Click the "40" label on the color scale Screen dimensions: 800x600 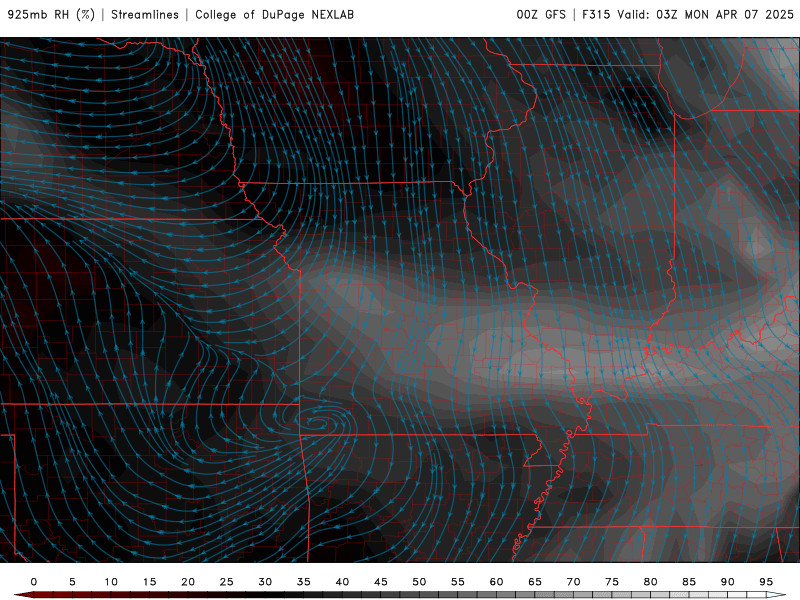(342, 582)
